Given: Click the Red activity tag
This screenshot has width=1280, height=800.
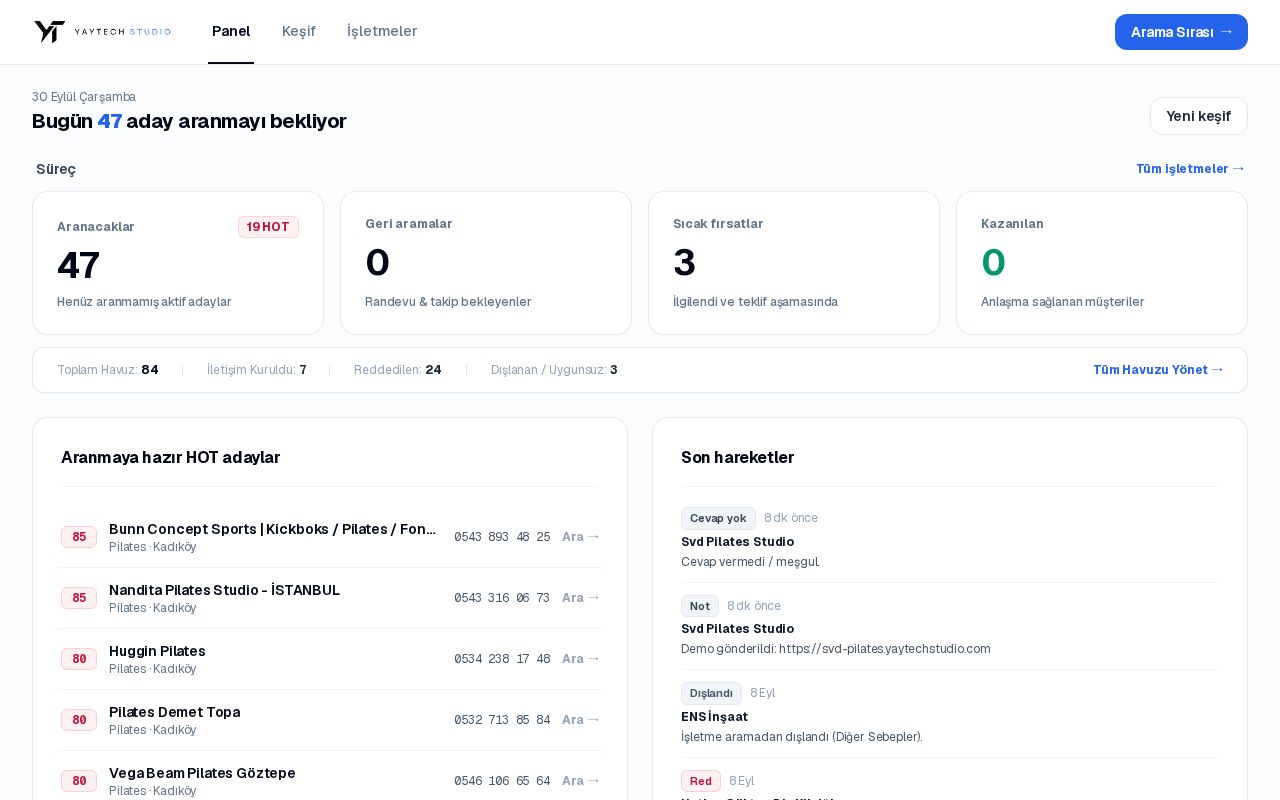Looking at the screenshot, I should 701,781.
